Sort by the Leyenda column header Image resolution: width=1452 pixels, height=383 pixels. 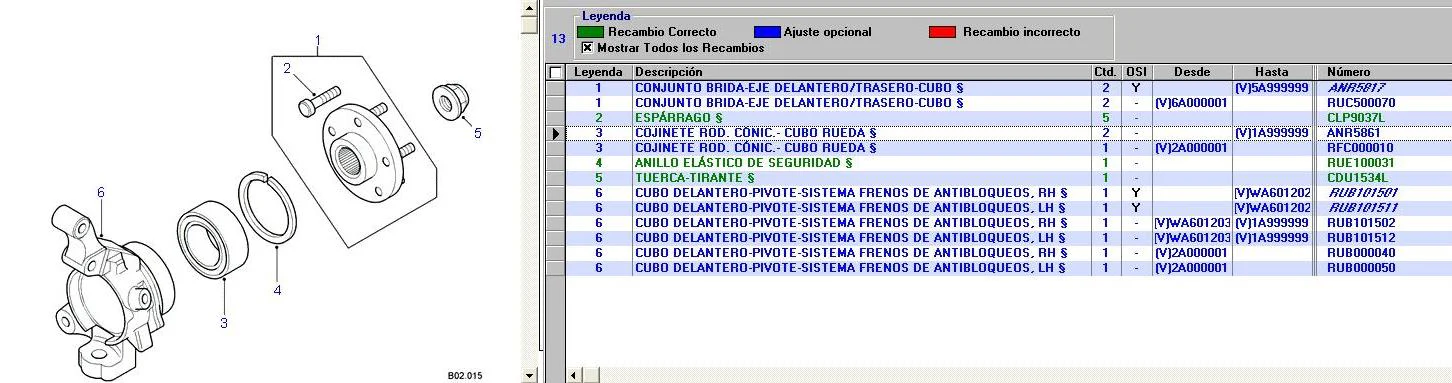pos(598,72)
